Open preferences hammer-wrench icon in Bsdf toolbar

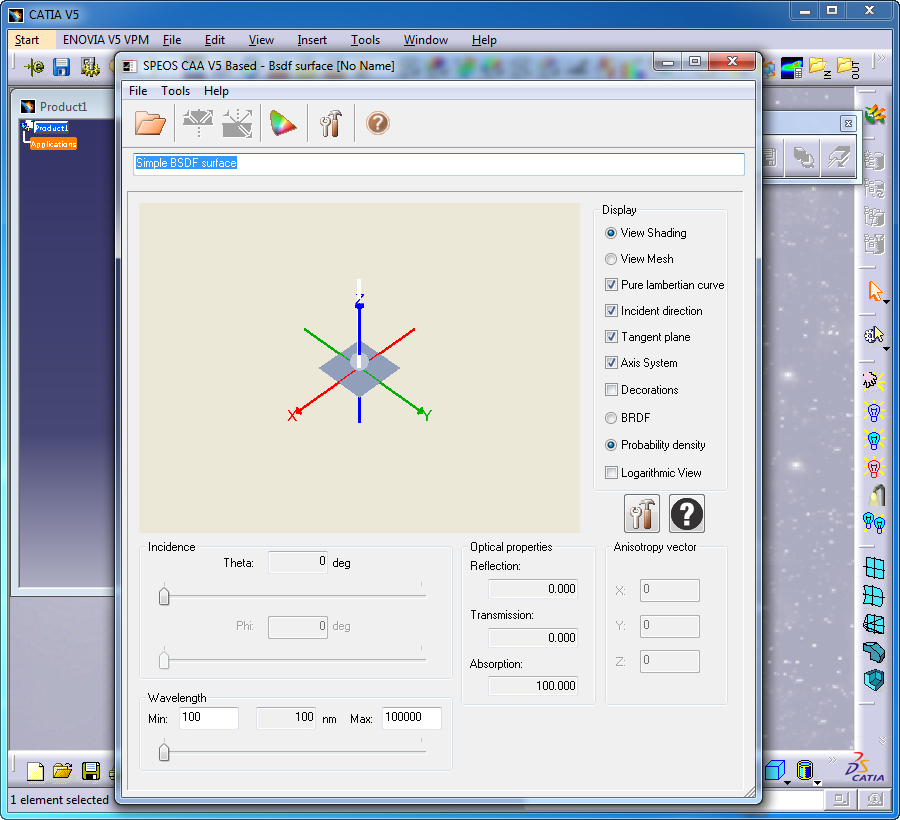pyautogui.click(x=331, y=123)
